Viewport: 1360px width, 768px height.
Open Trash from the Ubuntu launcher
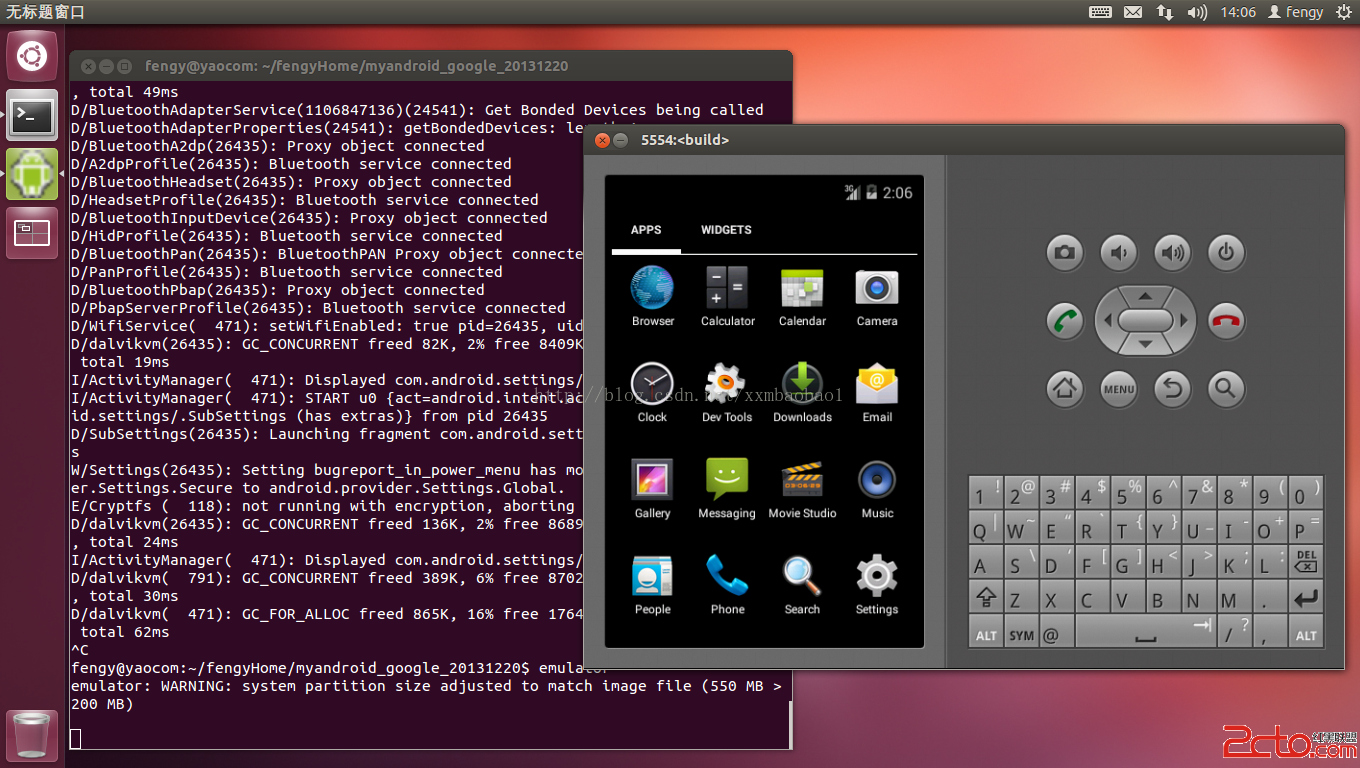point(32,736)
